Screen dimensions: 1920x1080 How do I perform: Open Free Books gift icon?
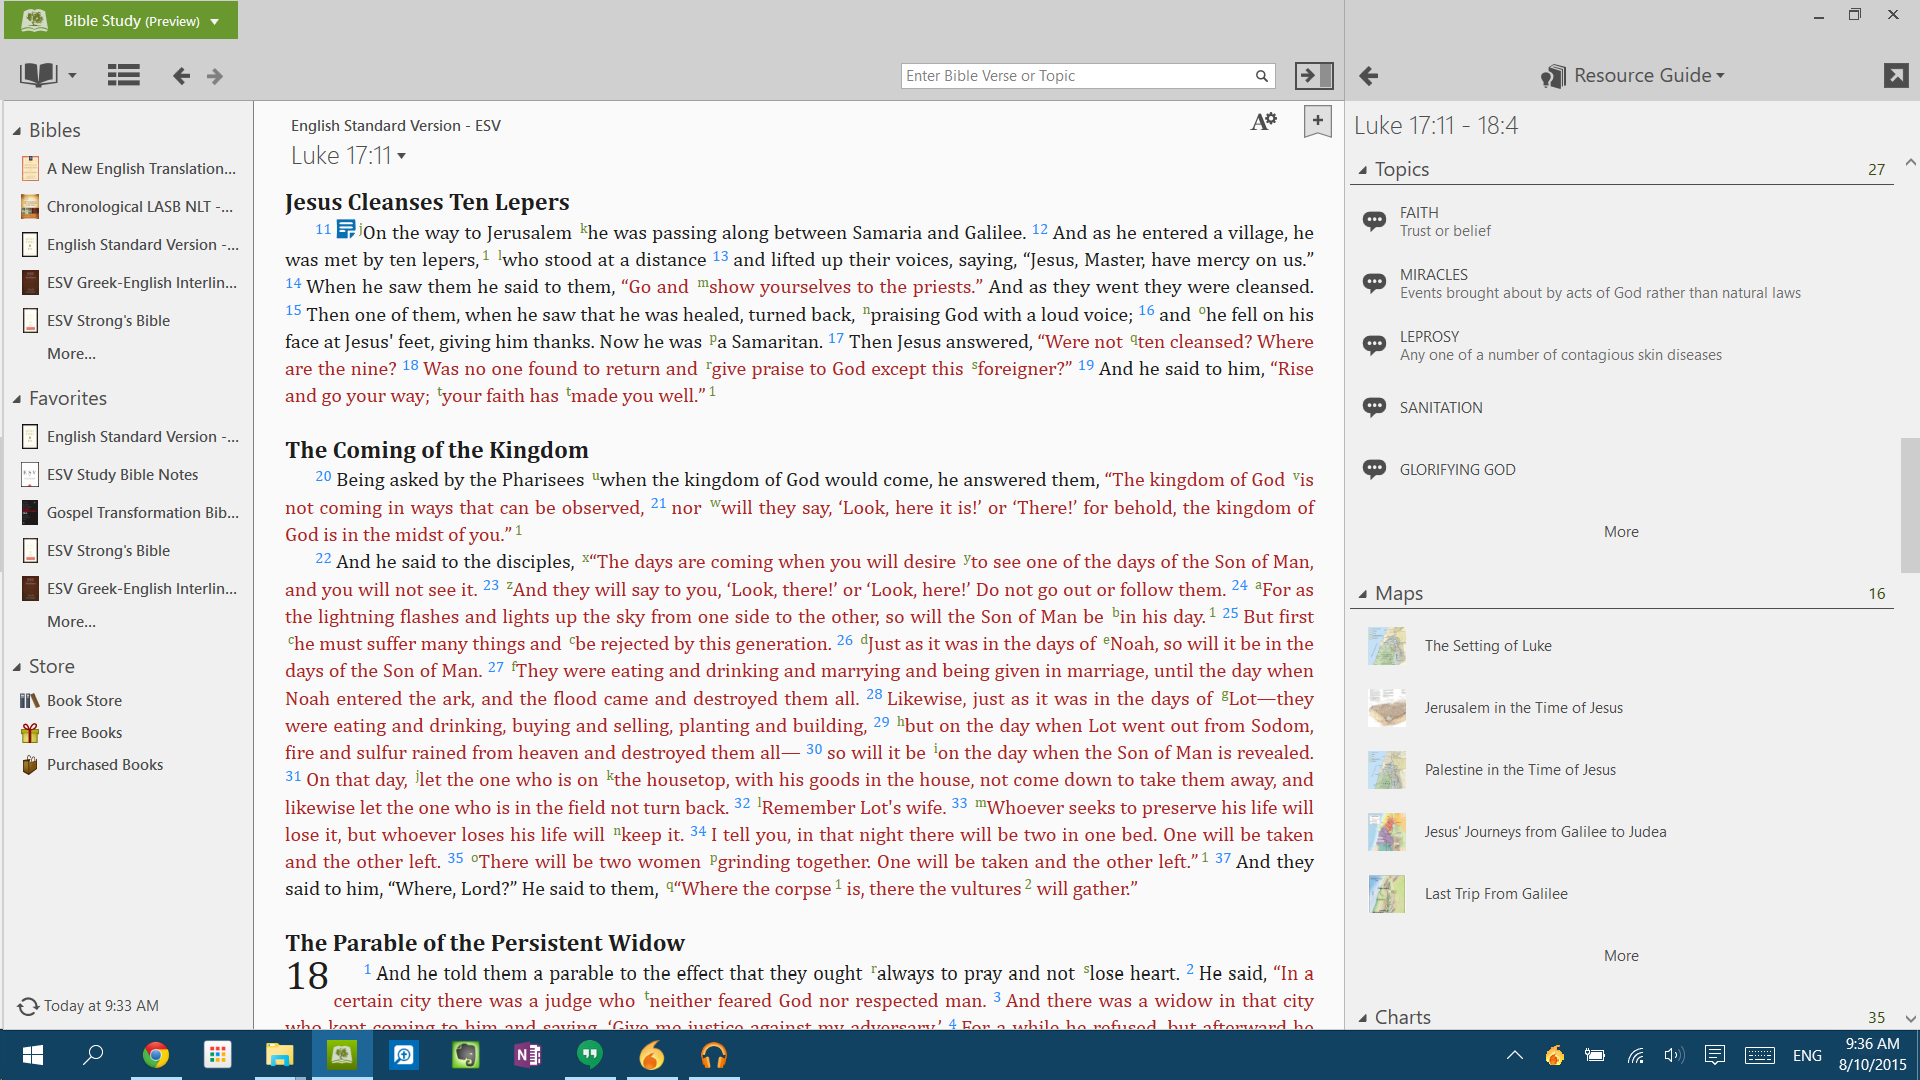[29, 733]
